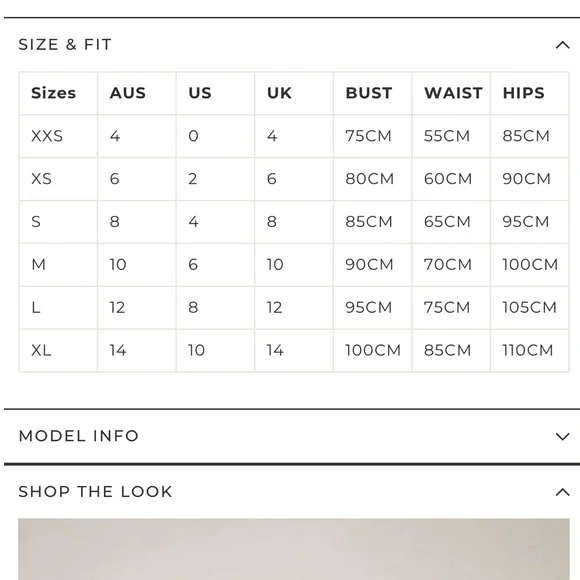This screenshot has height=580, width=580.
Task: Click the SIZE & FIT heading
Action: click(x=65, y=45)
